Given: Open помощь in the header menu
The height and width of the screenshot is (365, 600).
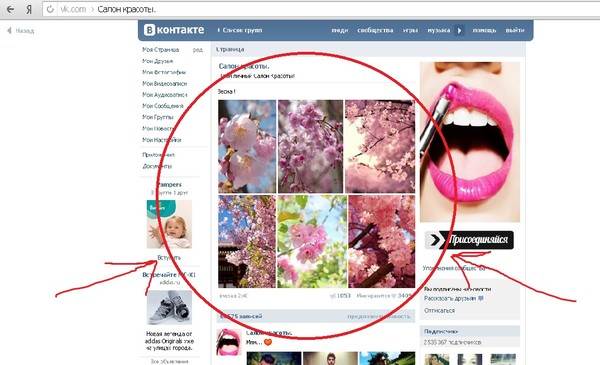Looking at the screenshot, I should pyautogui.click(x=484, y=30).
